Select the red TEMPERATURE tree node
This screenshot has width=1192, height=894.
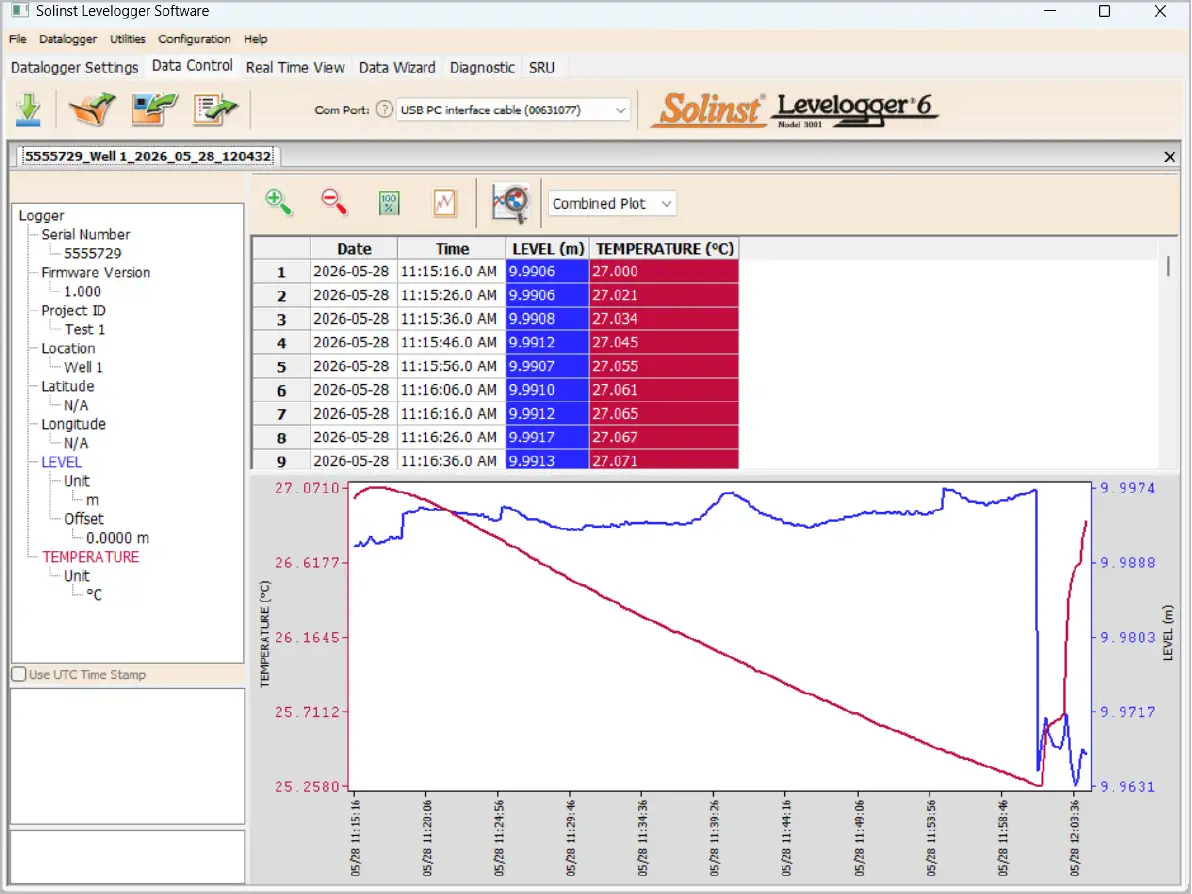[x=90, y=557]
